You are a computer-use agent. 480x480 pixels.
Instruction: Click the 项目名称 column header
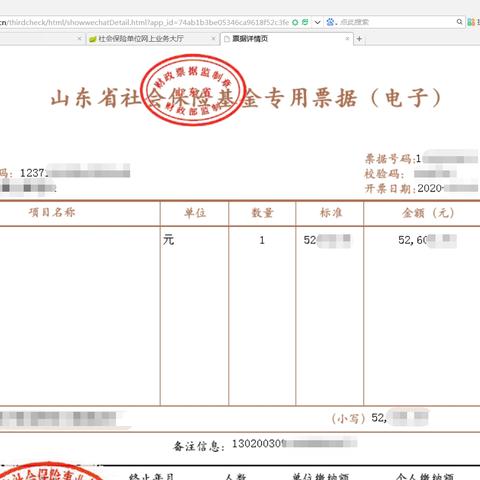coord(52,212)
